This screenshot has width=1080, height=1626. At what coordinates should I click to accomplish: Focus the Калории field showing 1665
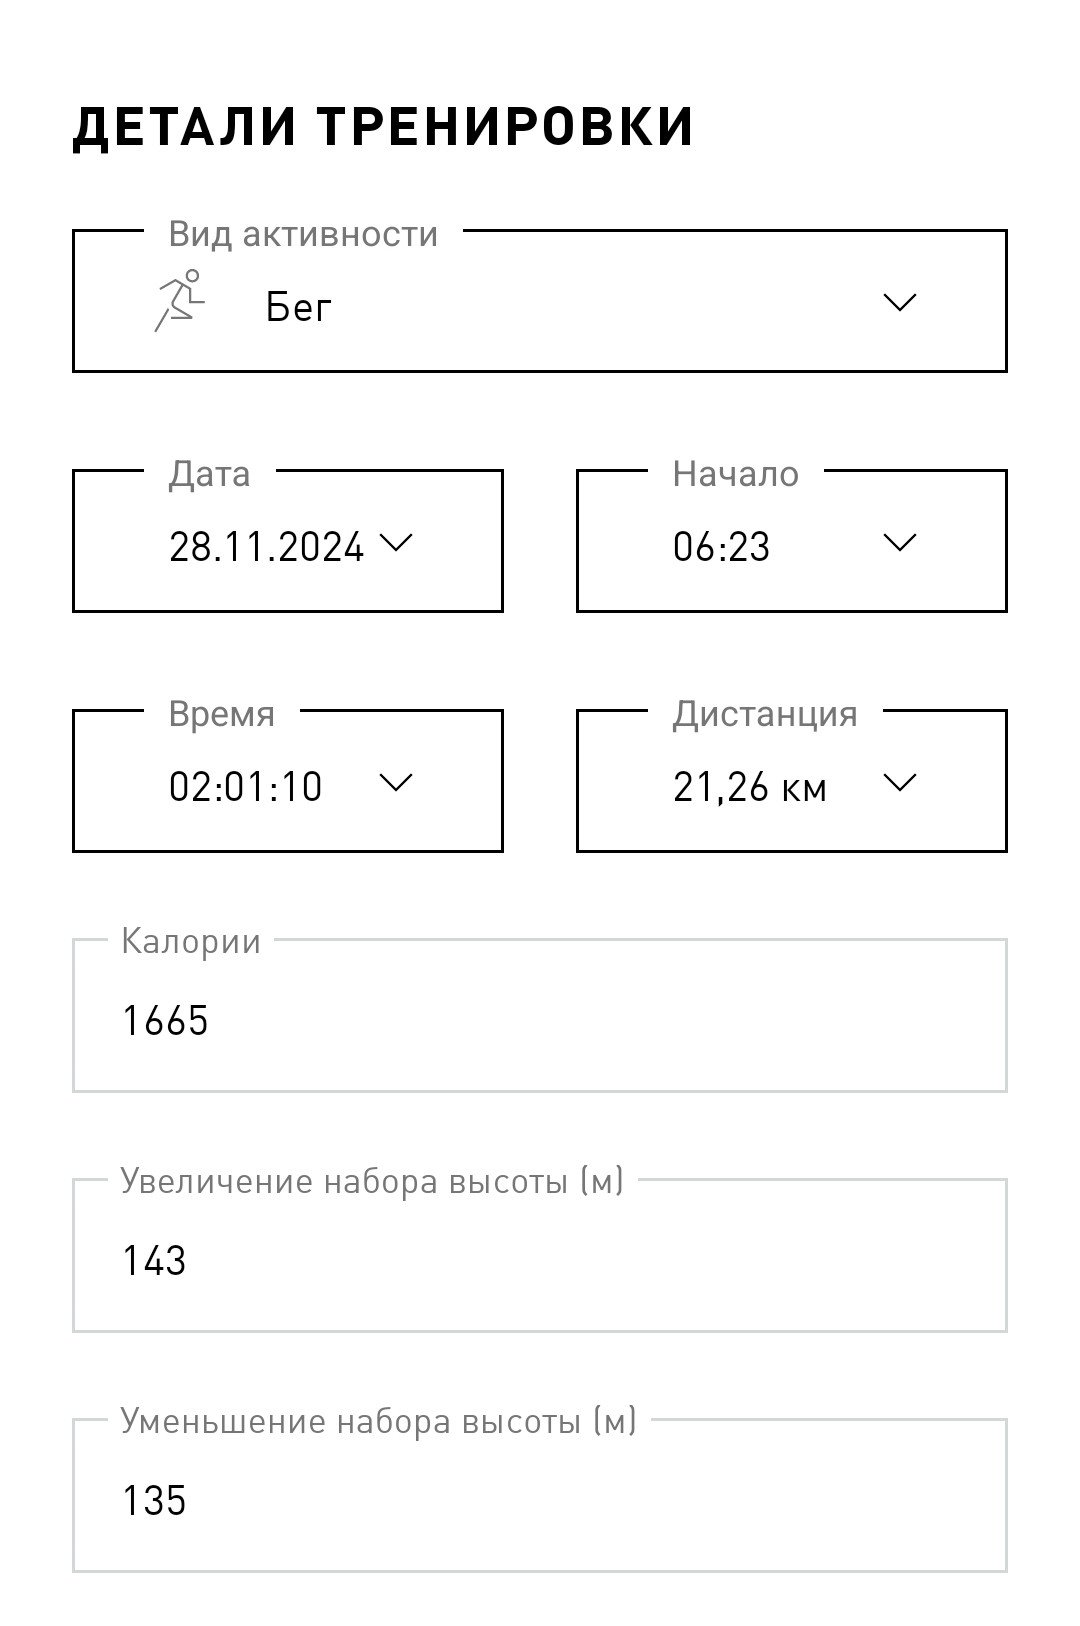[540, 1015]
